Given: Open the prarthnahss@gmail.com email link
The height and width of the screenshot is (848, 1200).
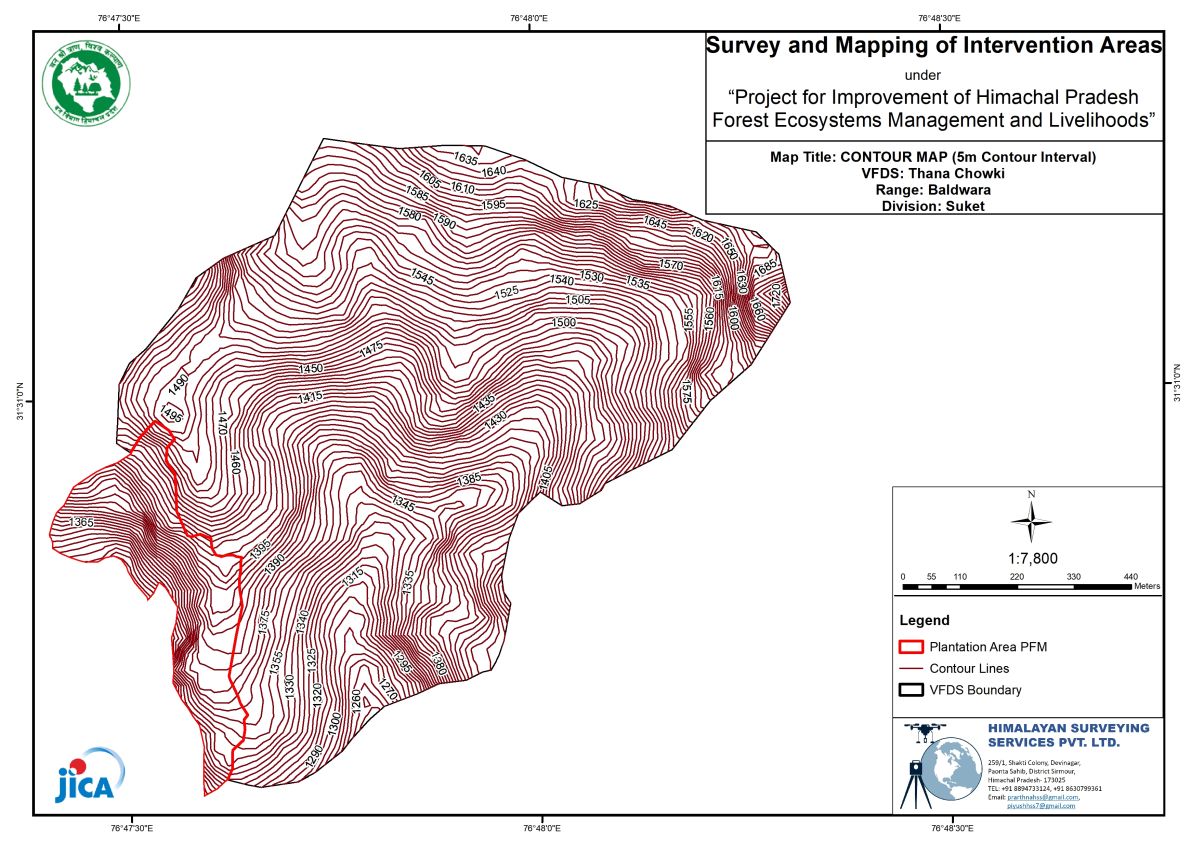Looking at the screenshot, I should point(1041,797).
